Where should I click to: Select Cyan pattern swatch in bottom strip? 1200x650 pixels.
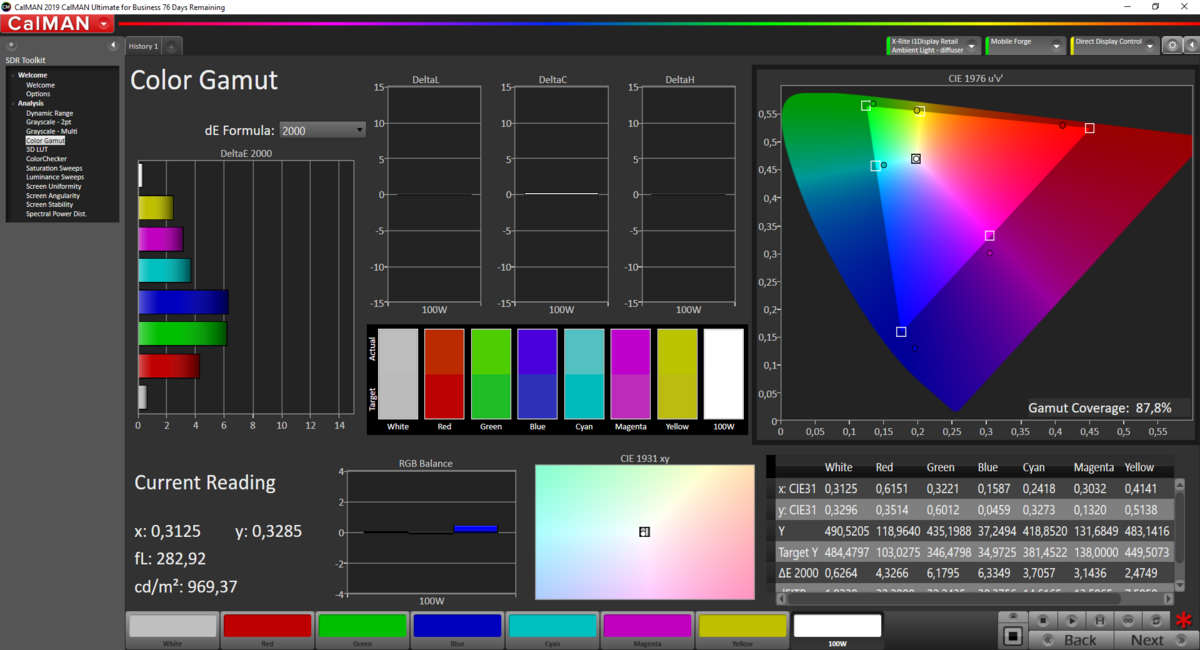click(552, 629)
